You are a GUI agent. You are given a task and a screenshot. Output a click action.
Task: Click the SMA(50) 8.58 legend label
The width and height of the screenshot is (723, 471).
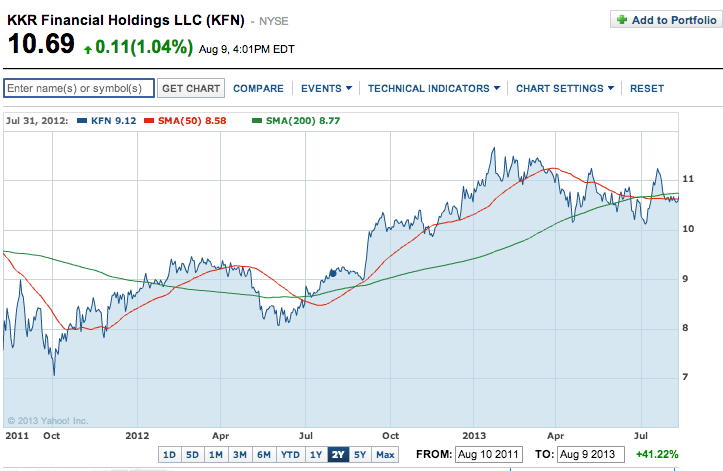(x=192, y=121)
